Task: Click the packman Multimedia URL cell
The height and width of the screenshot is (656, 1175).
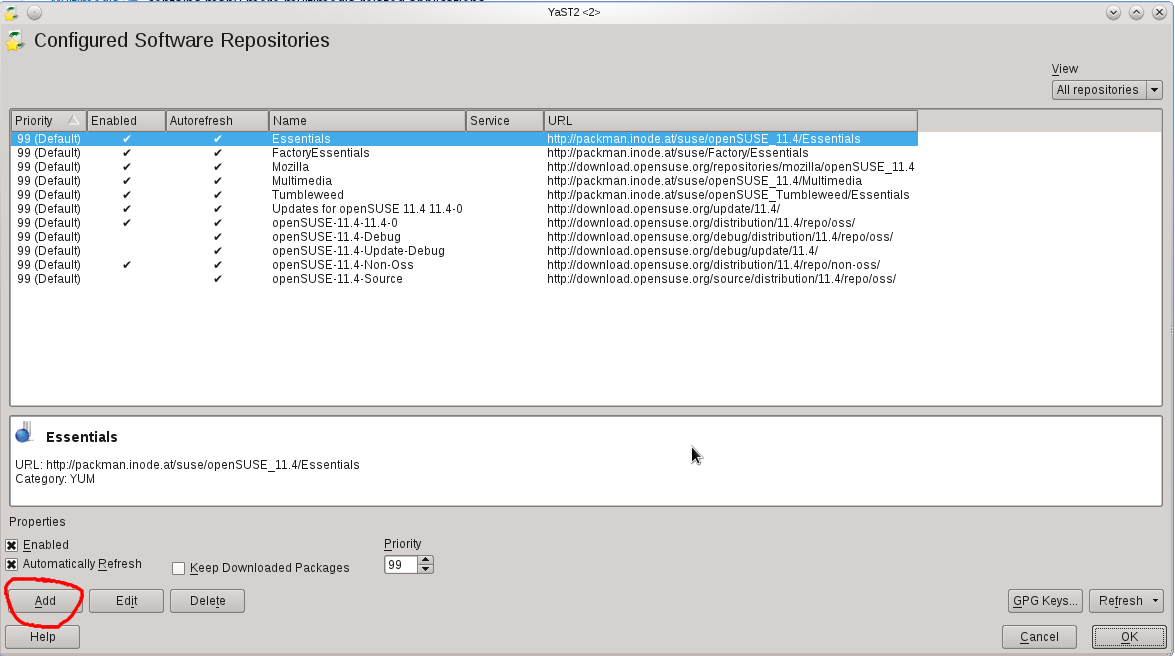Action: point(704,181)
